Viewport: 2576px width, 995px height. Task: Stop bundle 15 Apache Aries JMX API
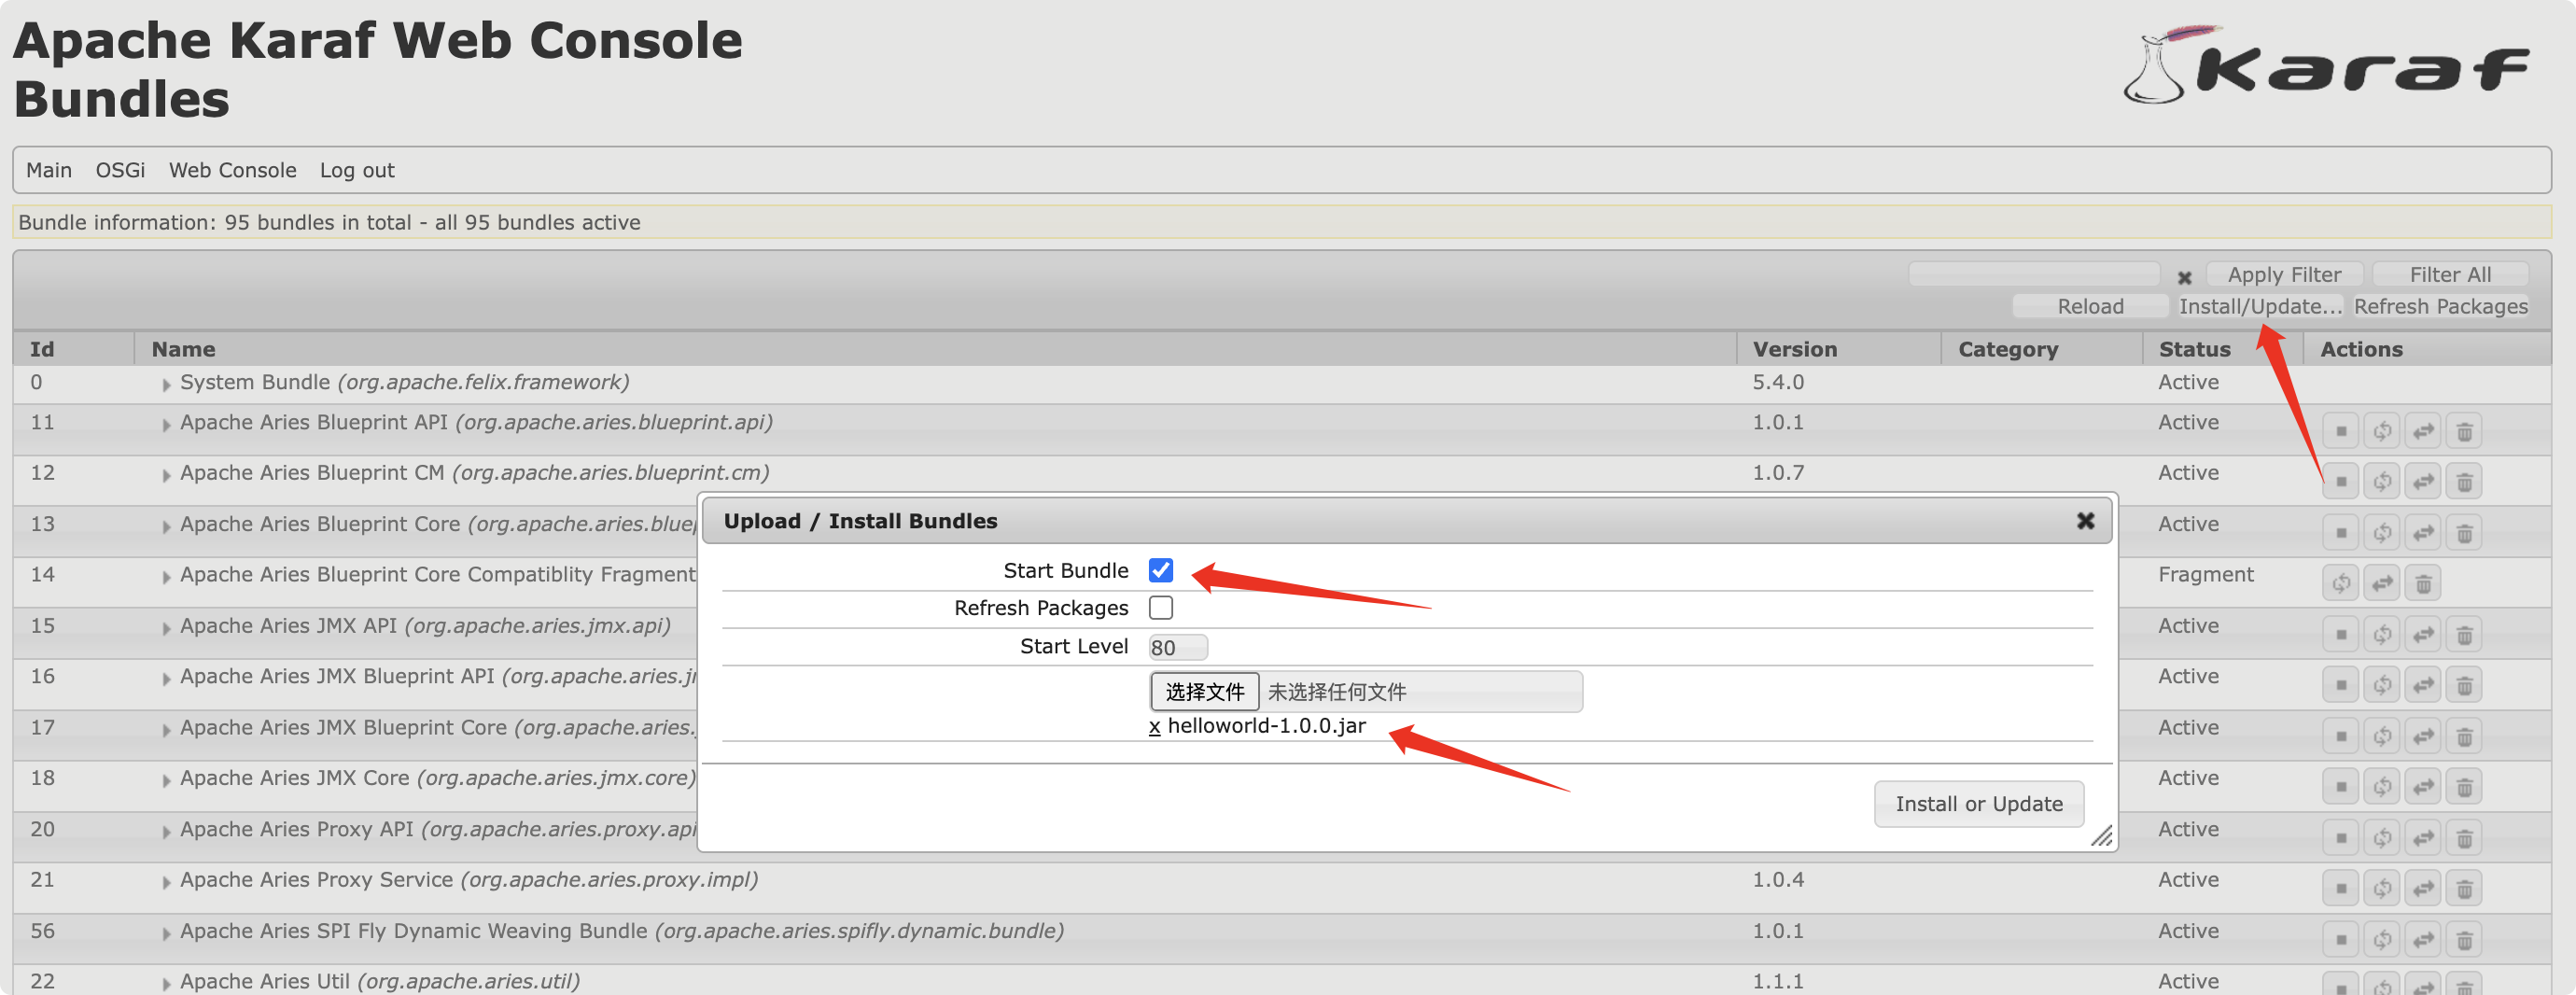coord(2341,634)
